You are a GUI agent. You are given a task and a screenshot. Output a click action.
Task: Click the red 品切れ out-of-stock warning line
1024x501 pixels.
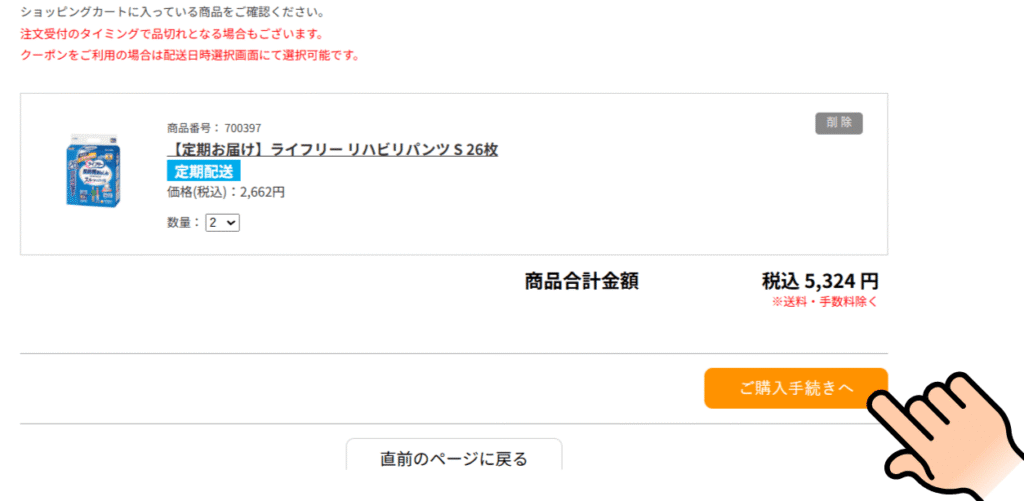[x=172, y=34]
